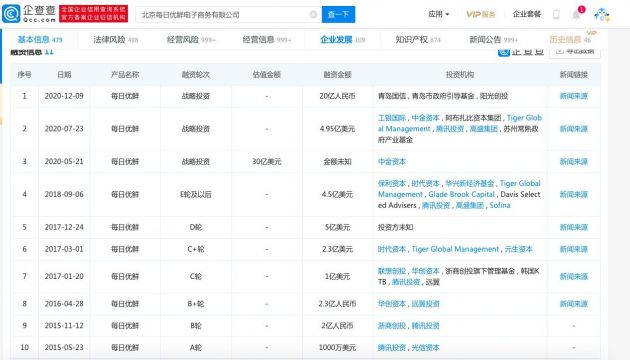The height and width of the screenshot is (360, 630).
Task: Select the 30亿美元 valuation cell
Action: [267, 162]
